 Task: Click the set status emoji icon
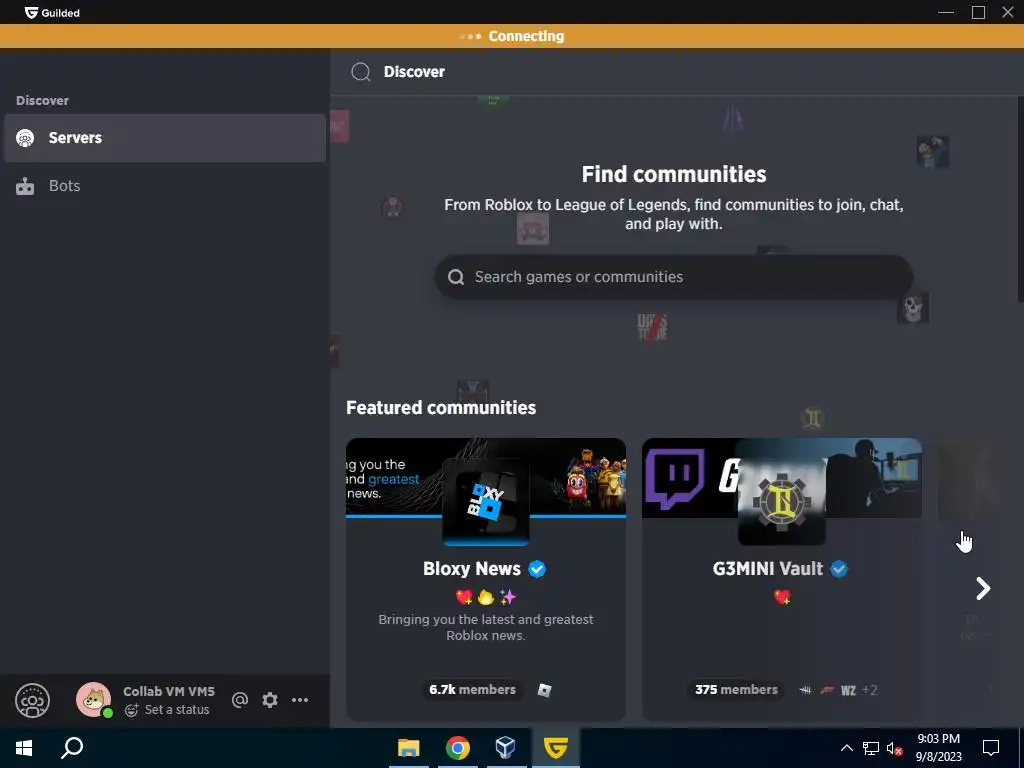tap(131, 710)
